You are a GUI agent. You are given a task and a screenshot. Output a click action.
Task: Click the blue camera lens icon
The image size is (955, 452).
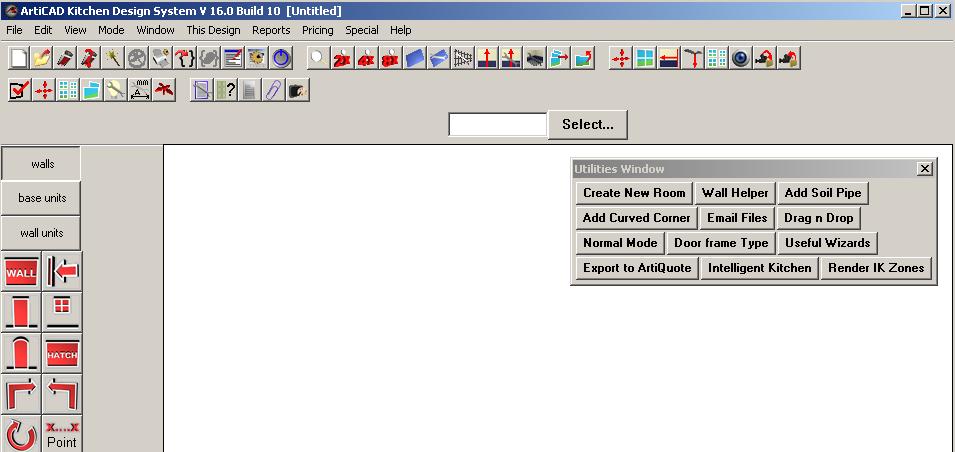pos(741,58)
